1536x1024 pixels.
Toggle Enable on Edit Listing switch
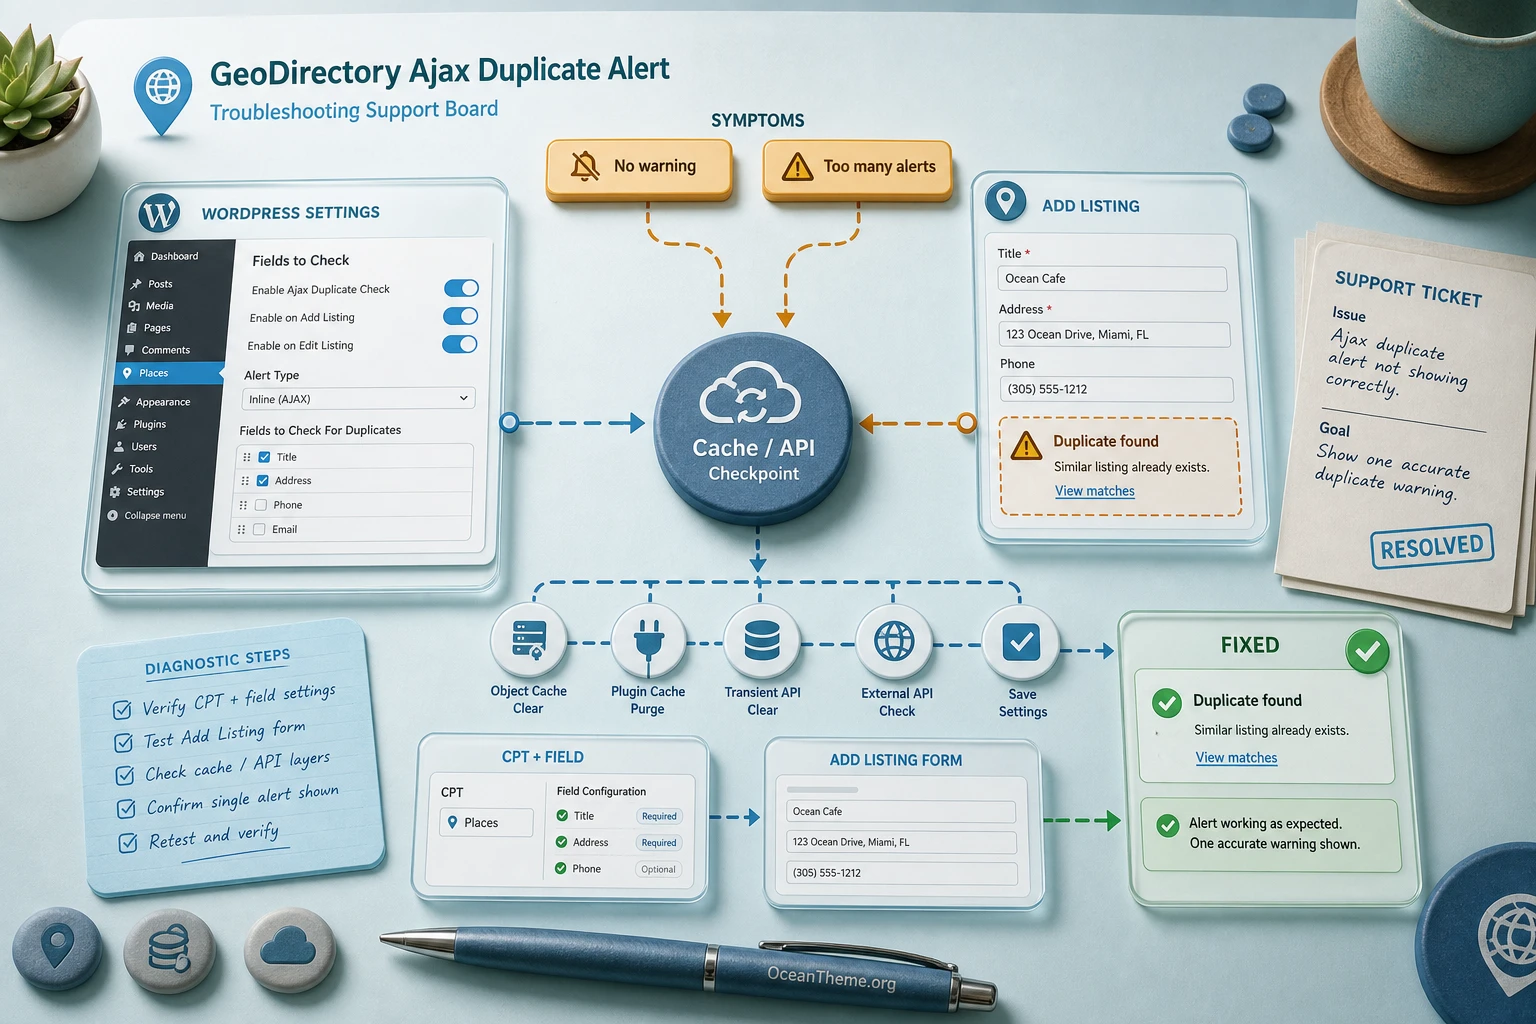[459, 344]
